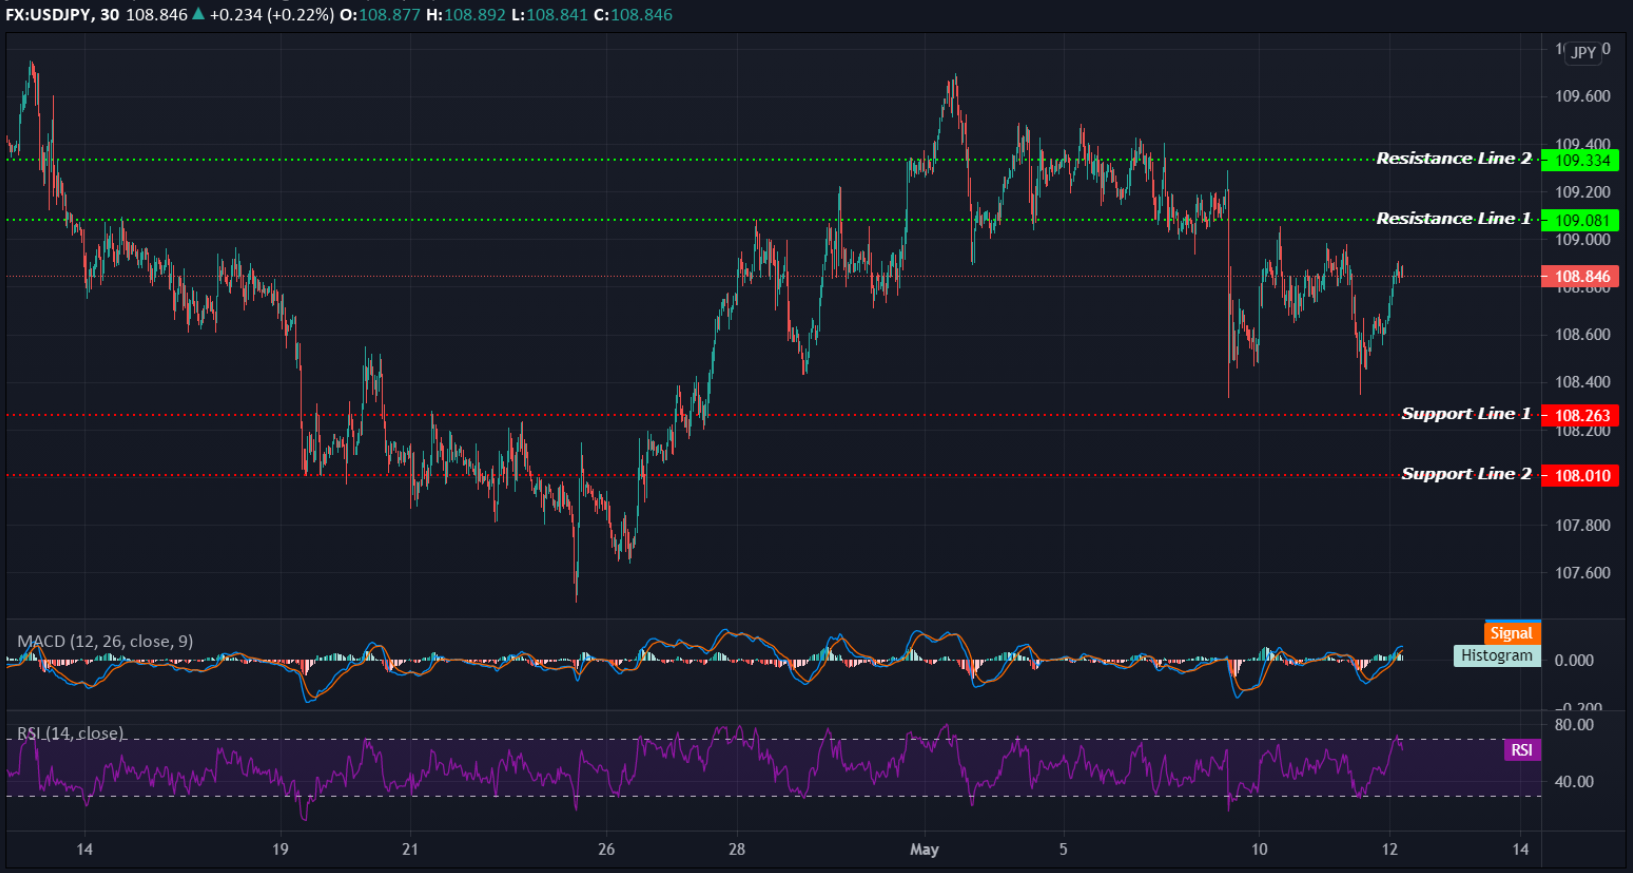Screen dimensions: 1633x873
Task: Click the 108.400 price axis label
Action: (x=1583, y=382)
